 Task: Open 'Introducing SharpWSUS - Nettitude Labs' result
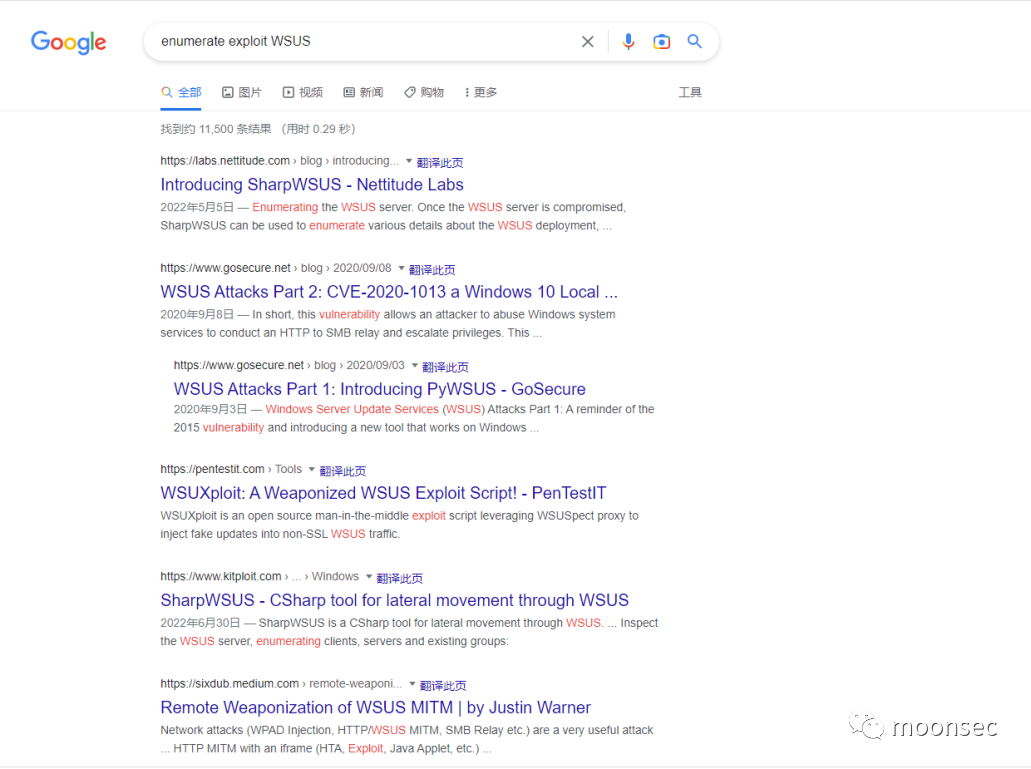click(x=312, y=185)
